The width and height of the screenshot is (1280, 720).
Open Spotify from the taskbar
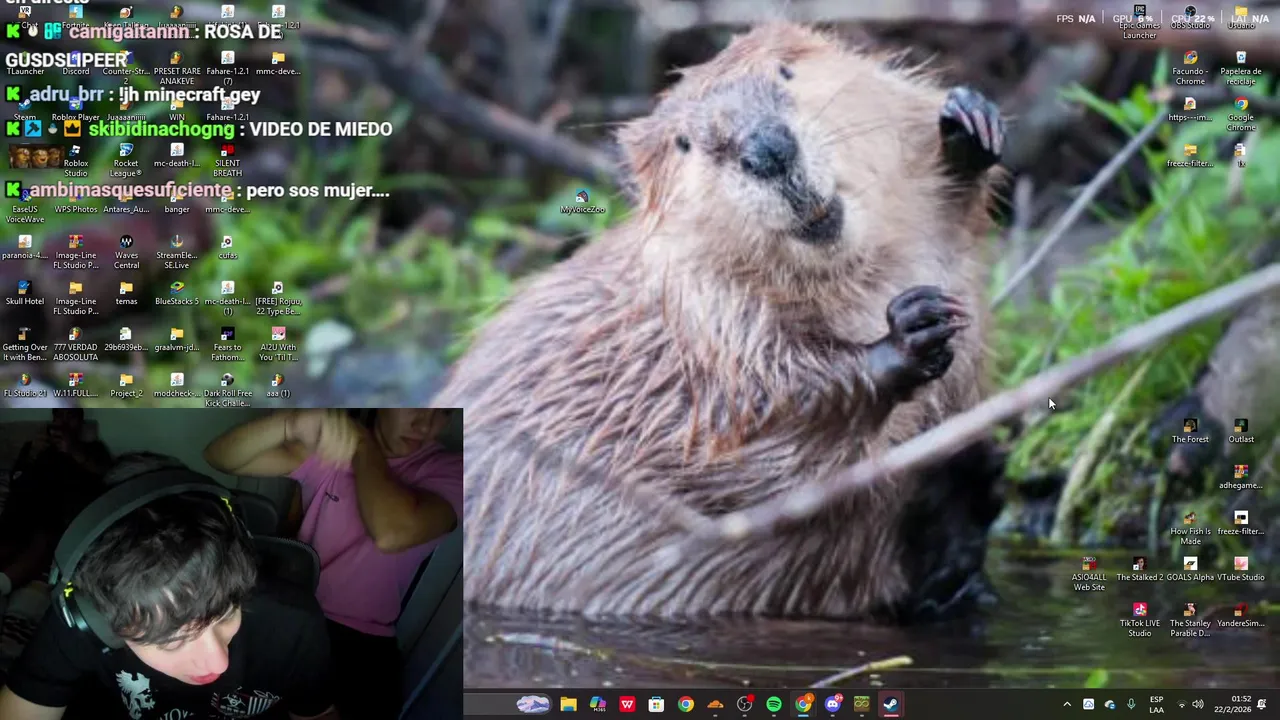pyautogui.click(x=774, y=704)
